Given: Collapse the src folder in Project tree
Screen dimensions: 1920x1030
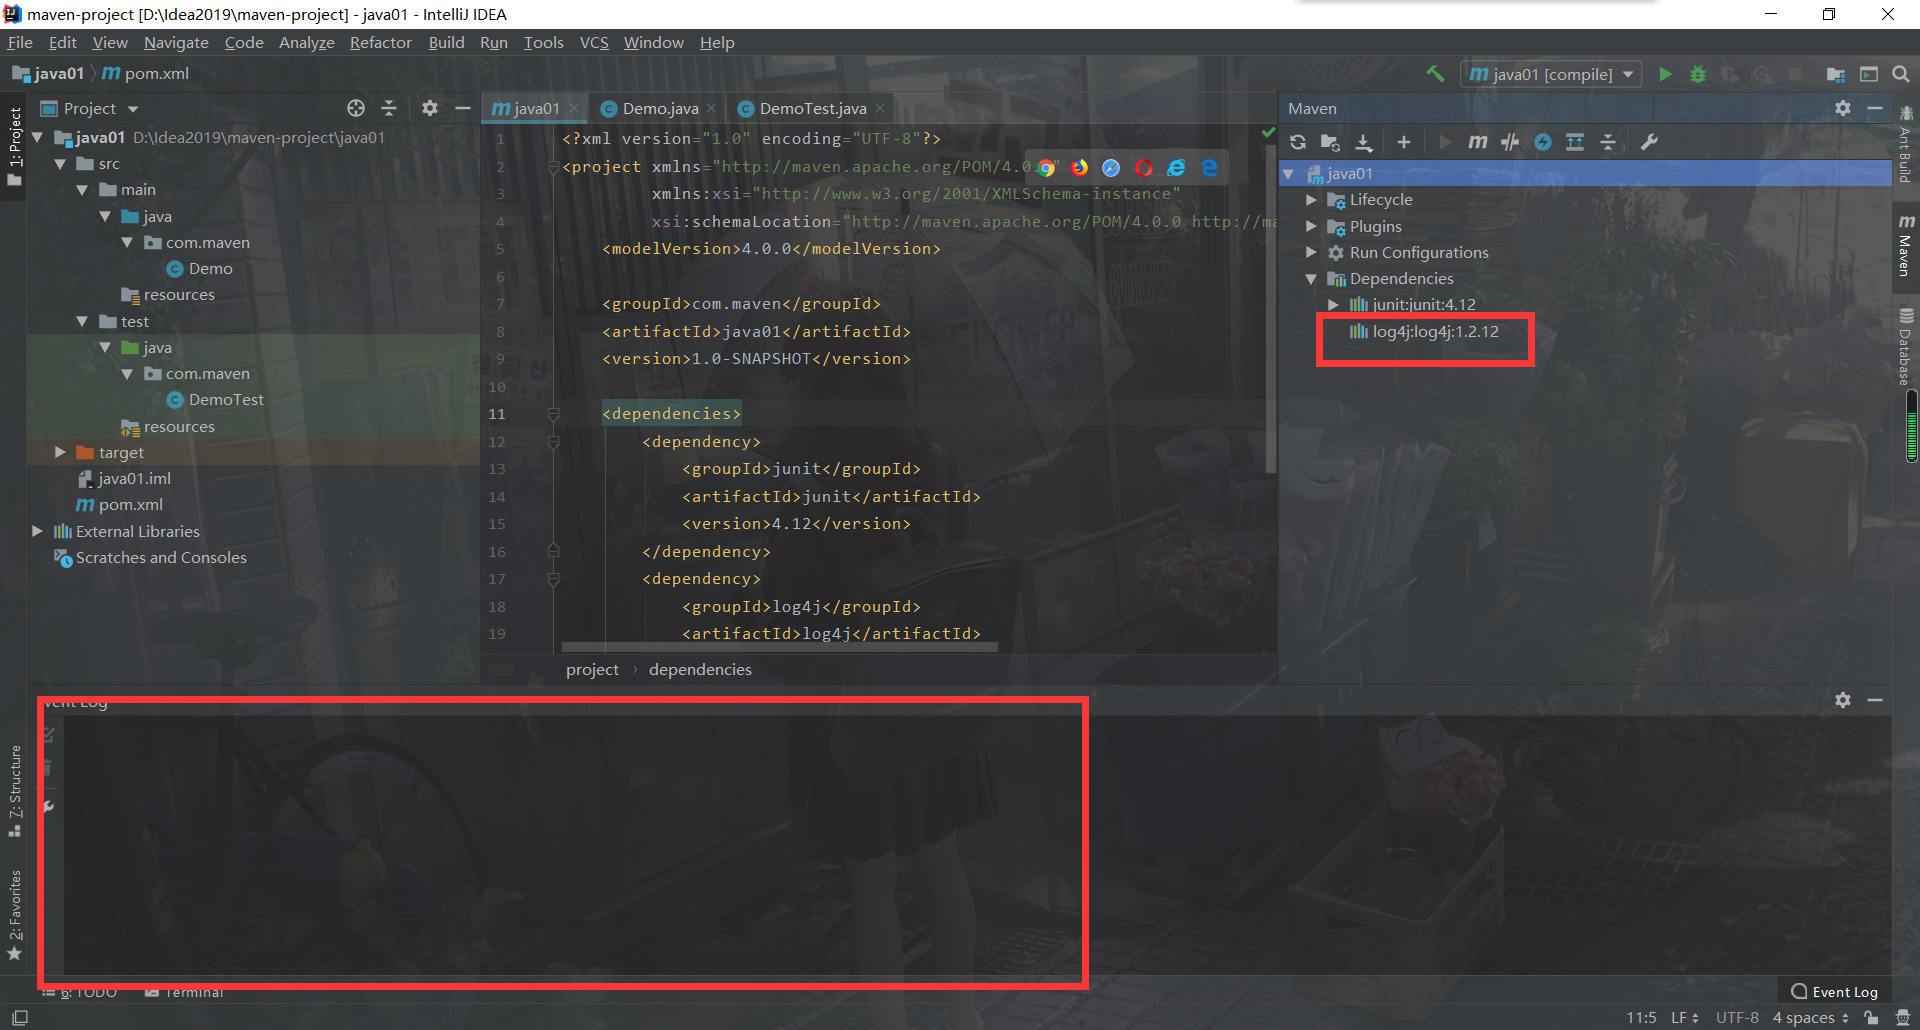Looking at the screenshot, I should 60,164.
